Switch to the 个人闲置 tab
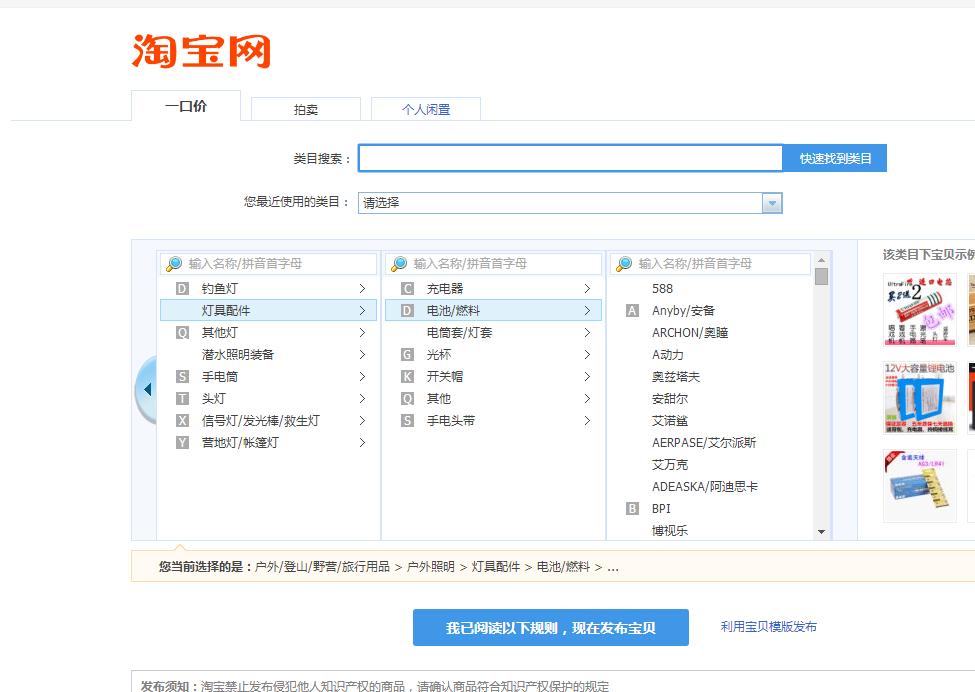The width and height of the screenshot is (975, 692). point(425,108)
